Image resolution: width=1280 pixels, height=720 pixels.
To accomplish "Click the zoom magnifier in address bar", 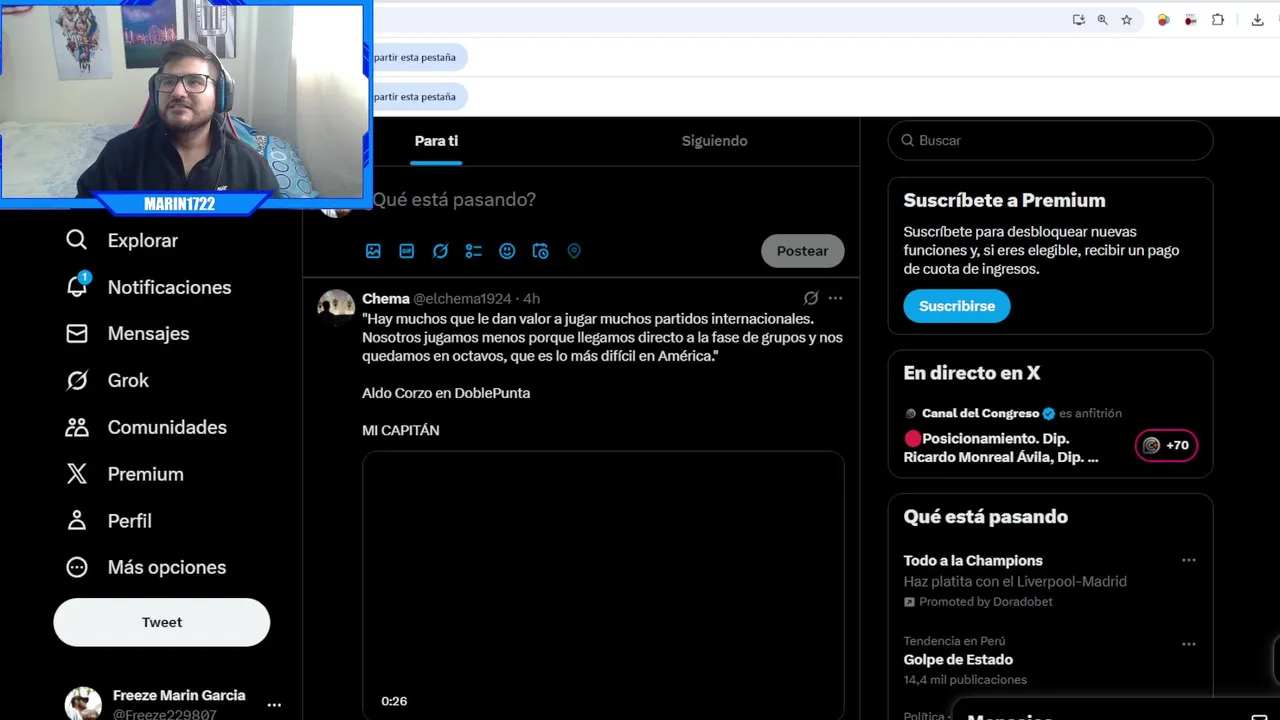I will click(1102, 19).
